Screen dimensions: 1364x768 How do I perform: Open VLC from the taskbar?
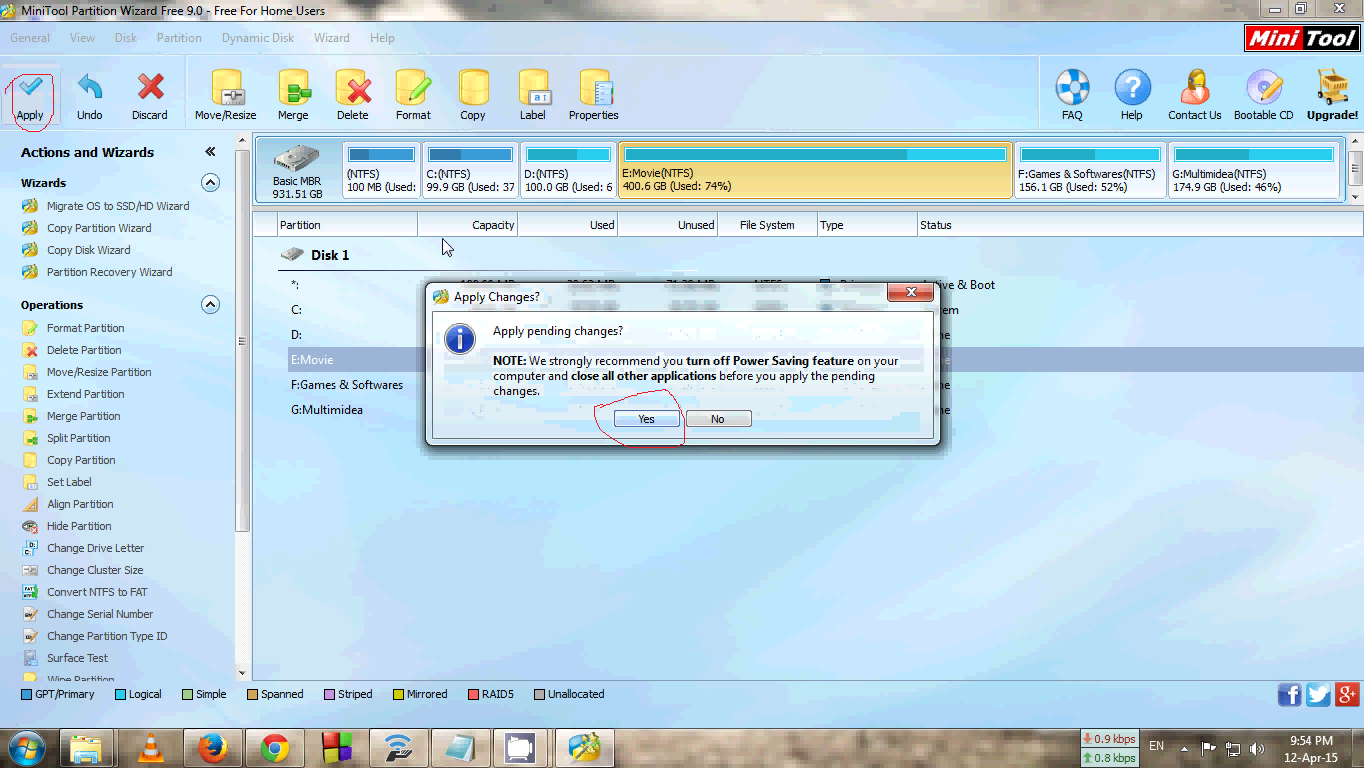click(x=150, y=748)
